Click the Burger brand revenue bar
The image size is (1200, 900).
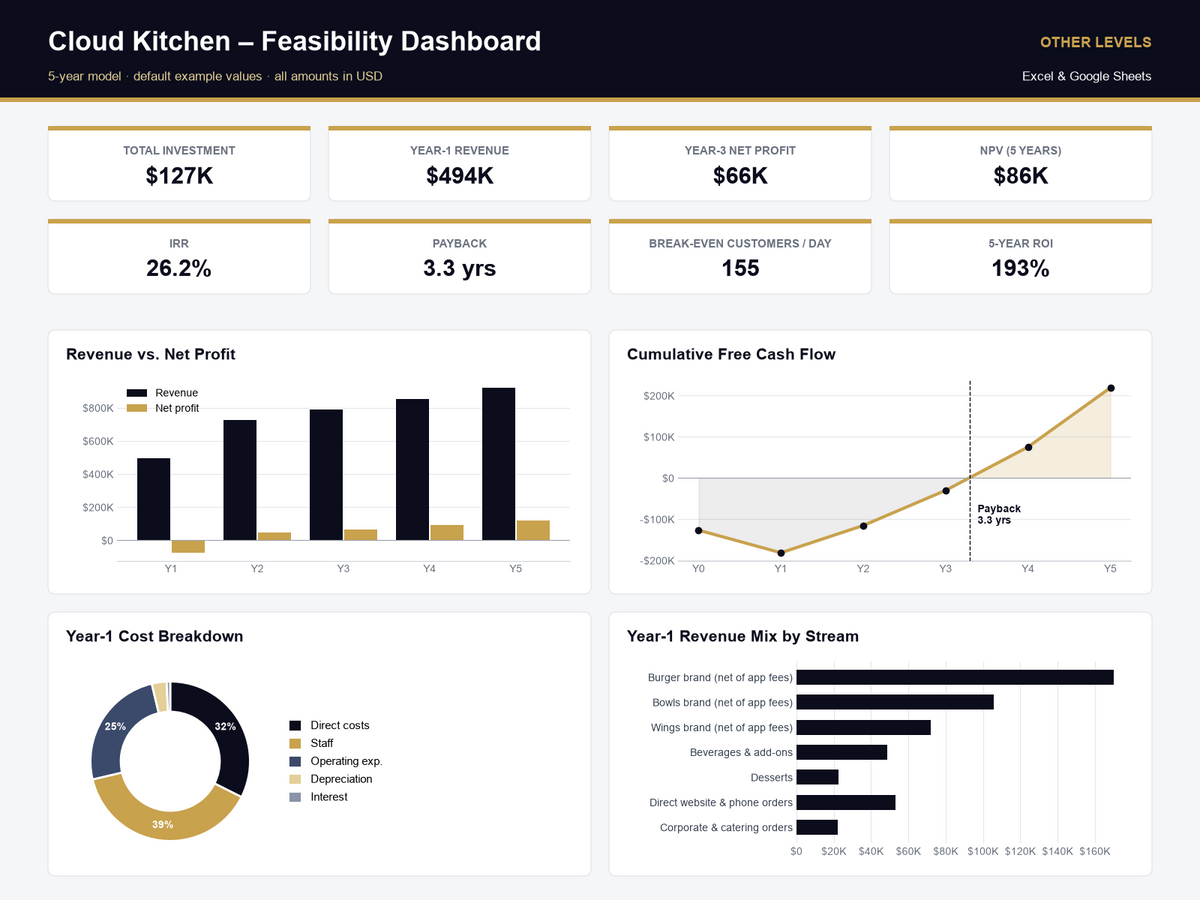coord(955,677)
